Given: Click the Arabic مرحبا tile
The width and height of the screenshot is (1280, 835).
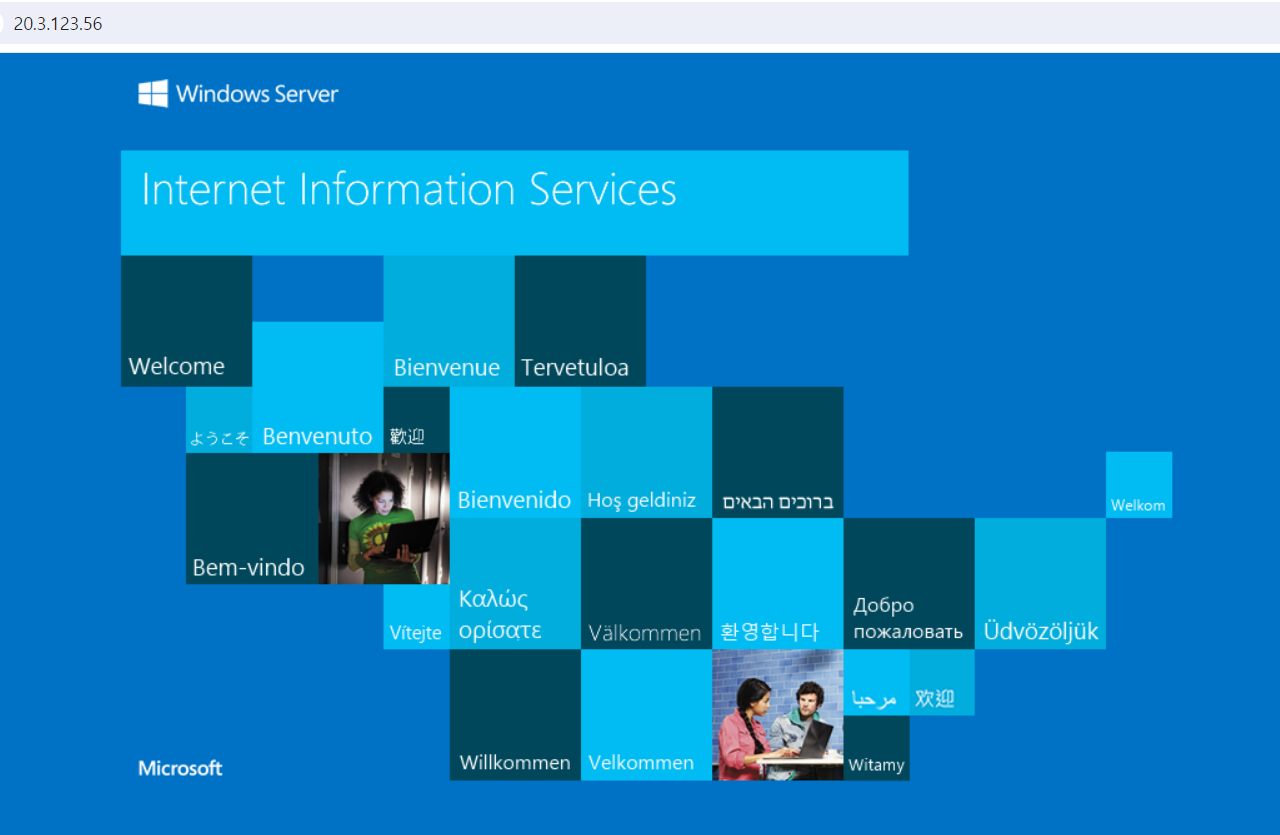Looking at the screenshot, I should (x=877, y=682).
